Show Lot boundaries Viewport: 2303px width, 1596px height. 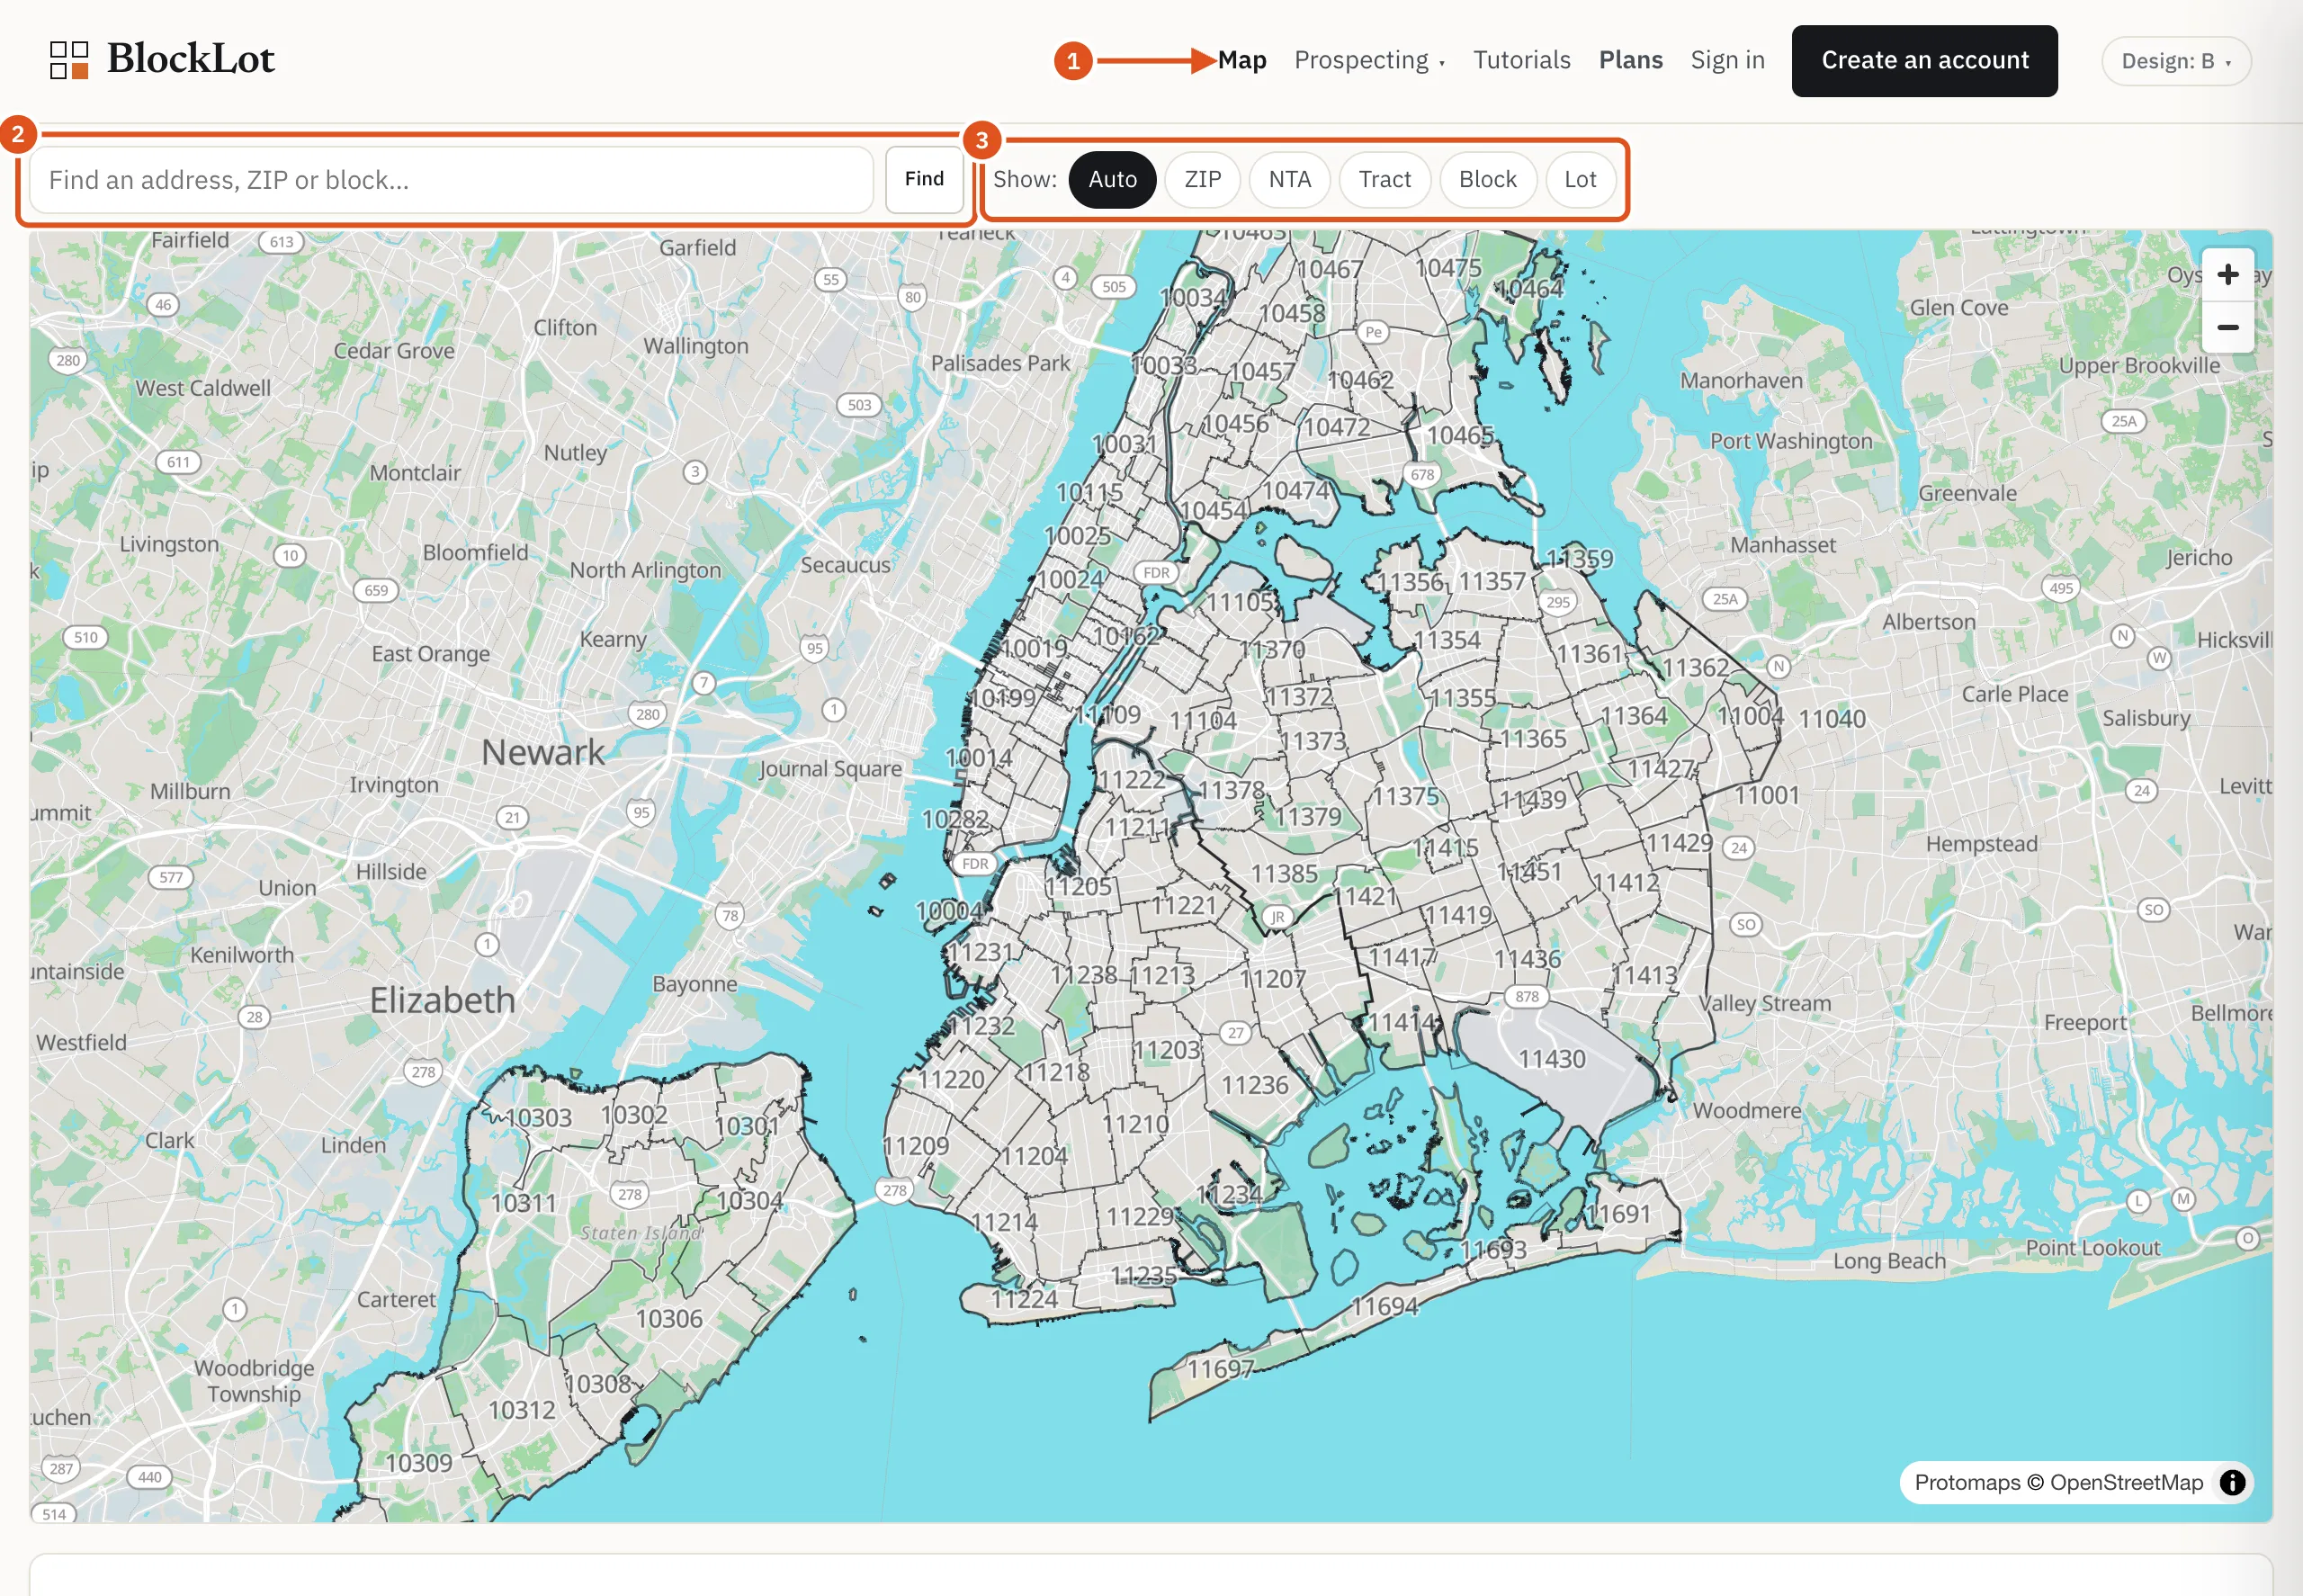coord(1579,180)
